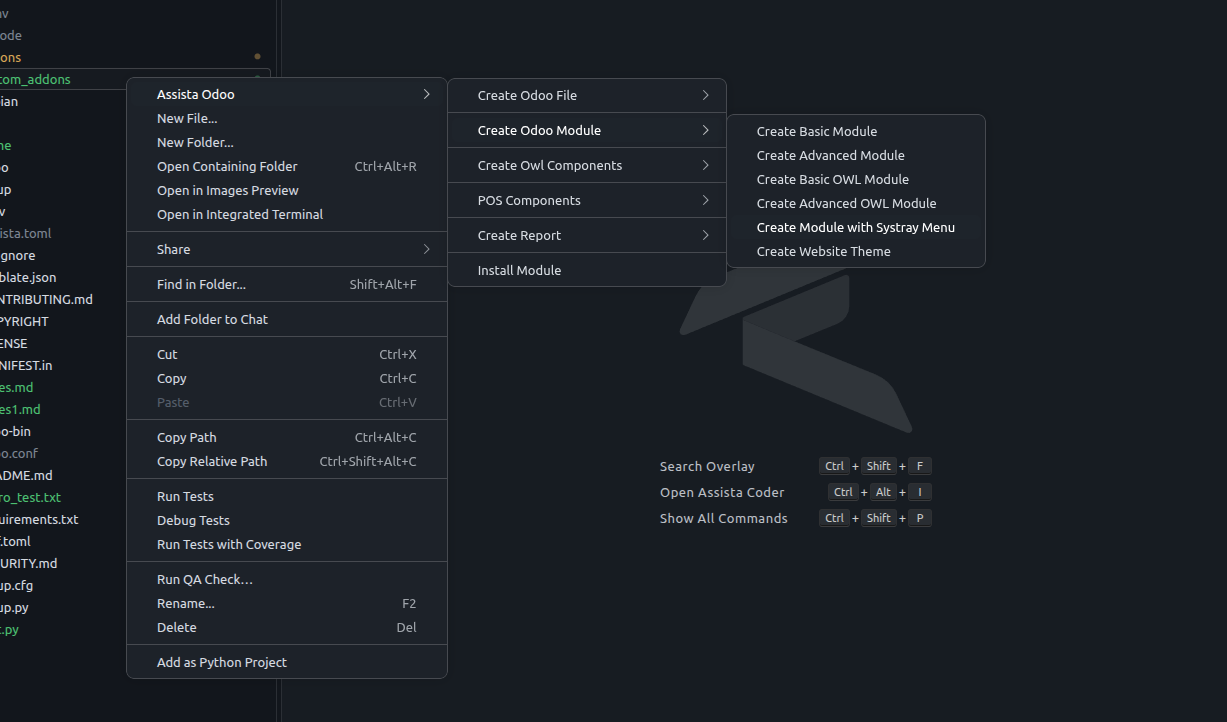Image resolution: width=1227 pixels, height=722 pixels.
Task: Choose New Folder... menu entry
Action: point(286,142)
